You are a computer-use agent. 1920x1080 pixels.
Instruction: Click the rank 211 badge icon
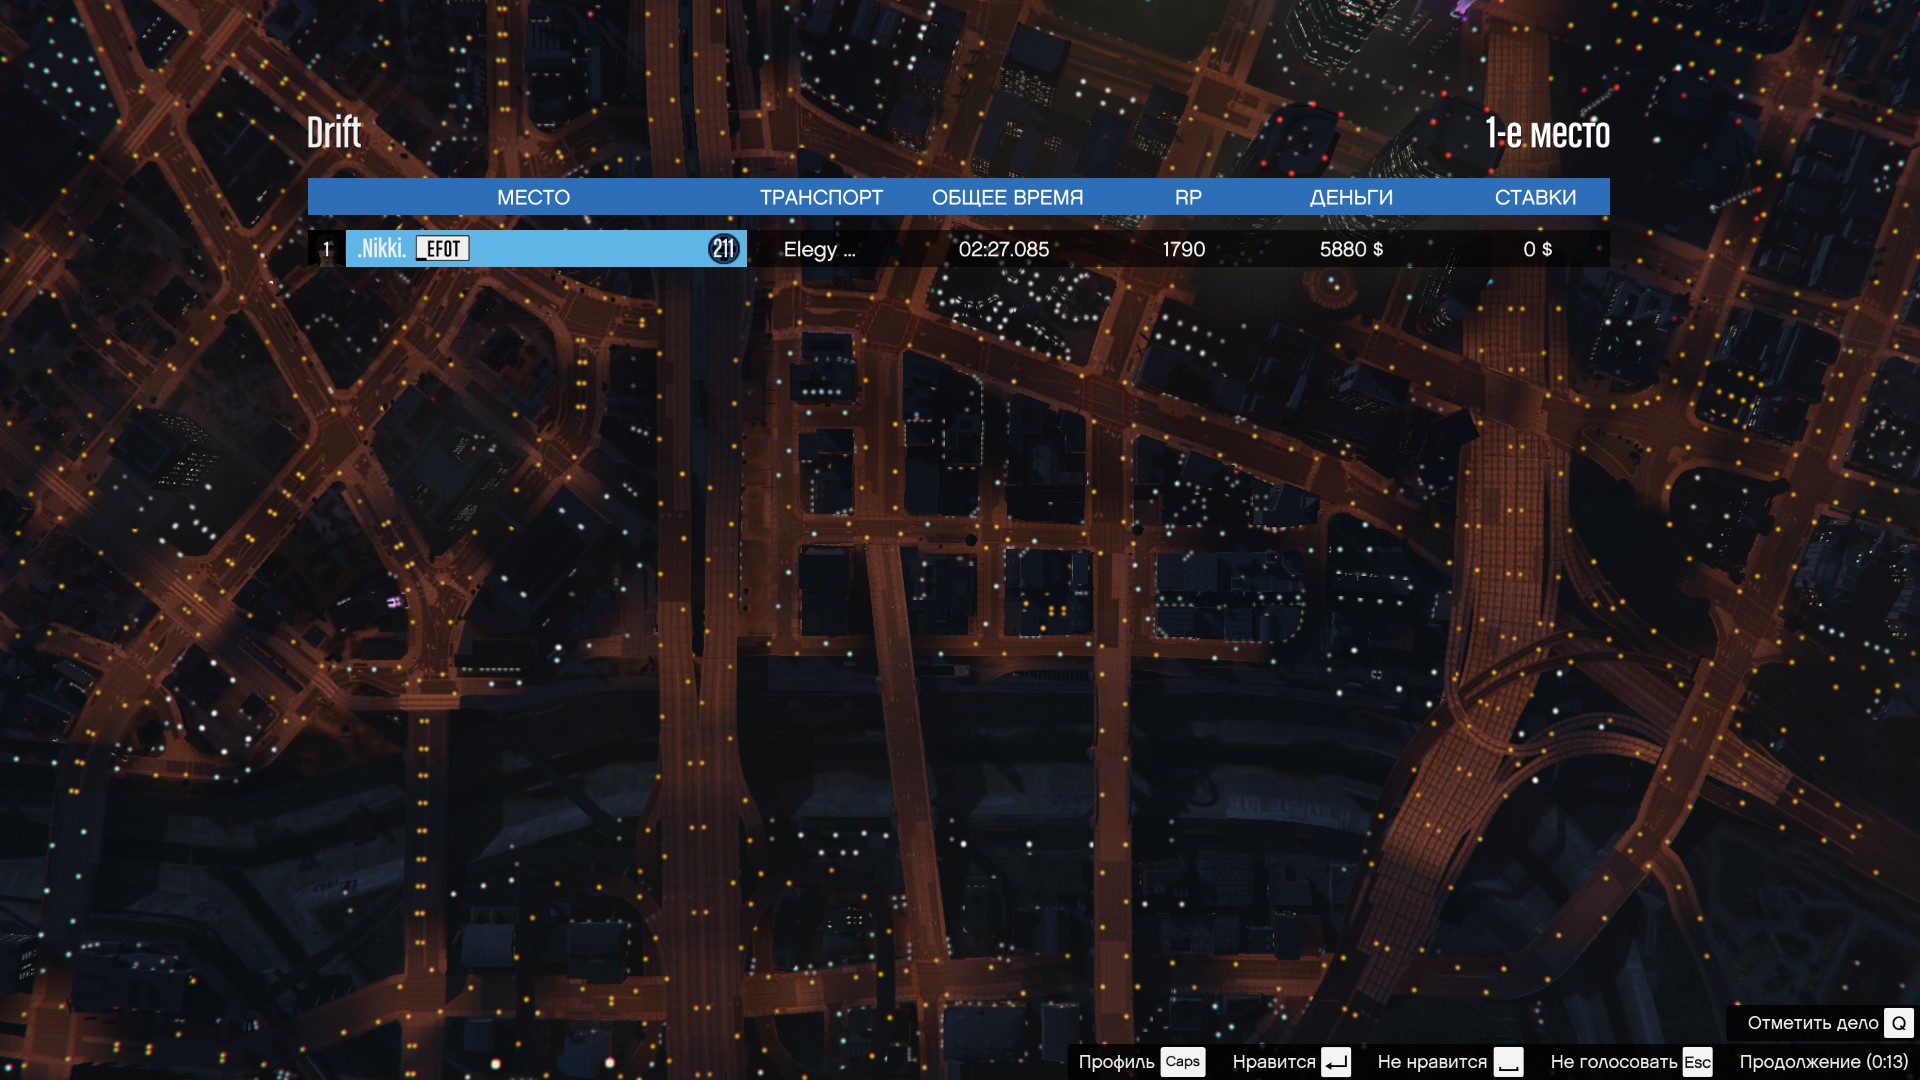pos(723,249)
